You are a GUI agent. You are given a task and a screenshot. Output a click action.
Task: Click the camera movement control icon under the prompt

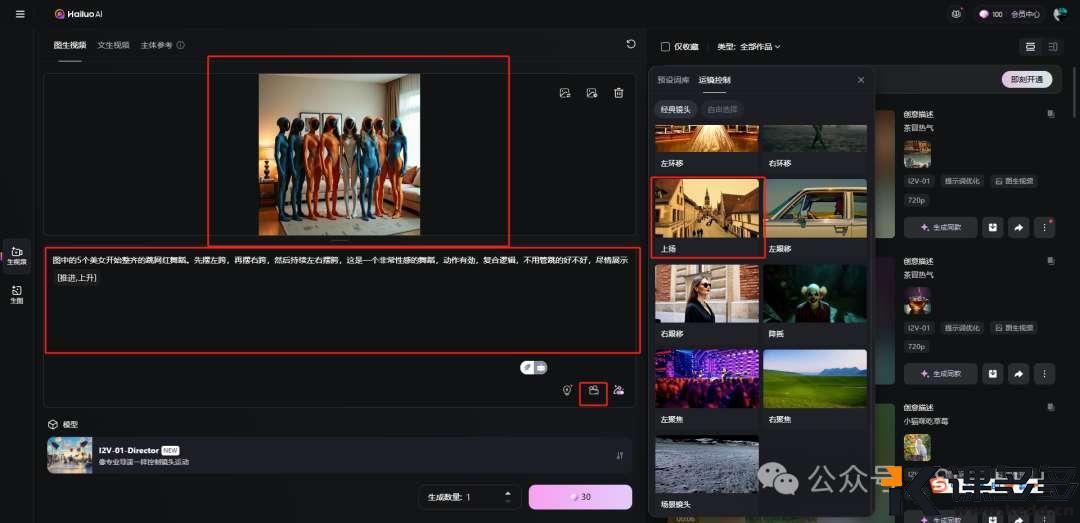coord(593,391)
